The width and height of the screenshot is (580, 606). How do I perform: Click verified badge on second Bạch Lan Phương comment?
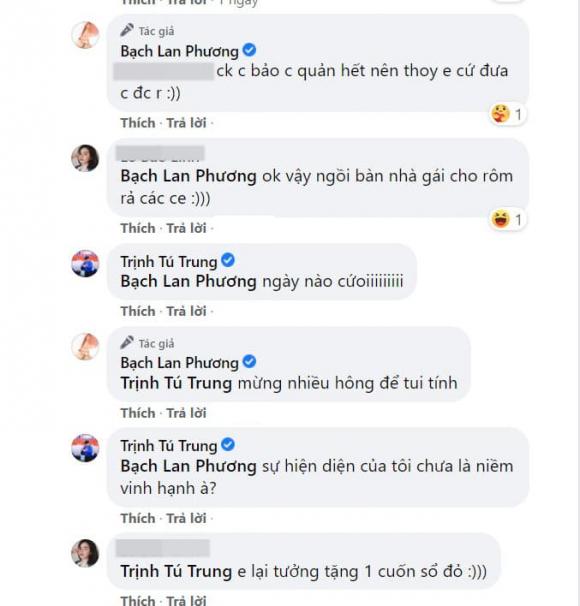click(249, 362)
